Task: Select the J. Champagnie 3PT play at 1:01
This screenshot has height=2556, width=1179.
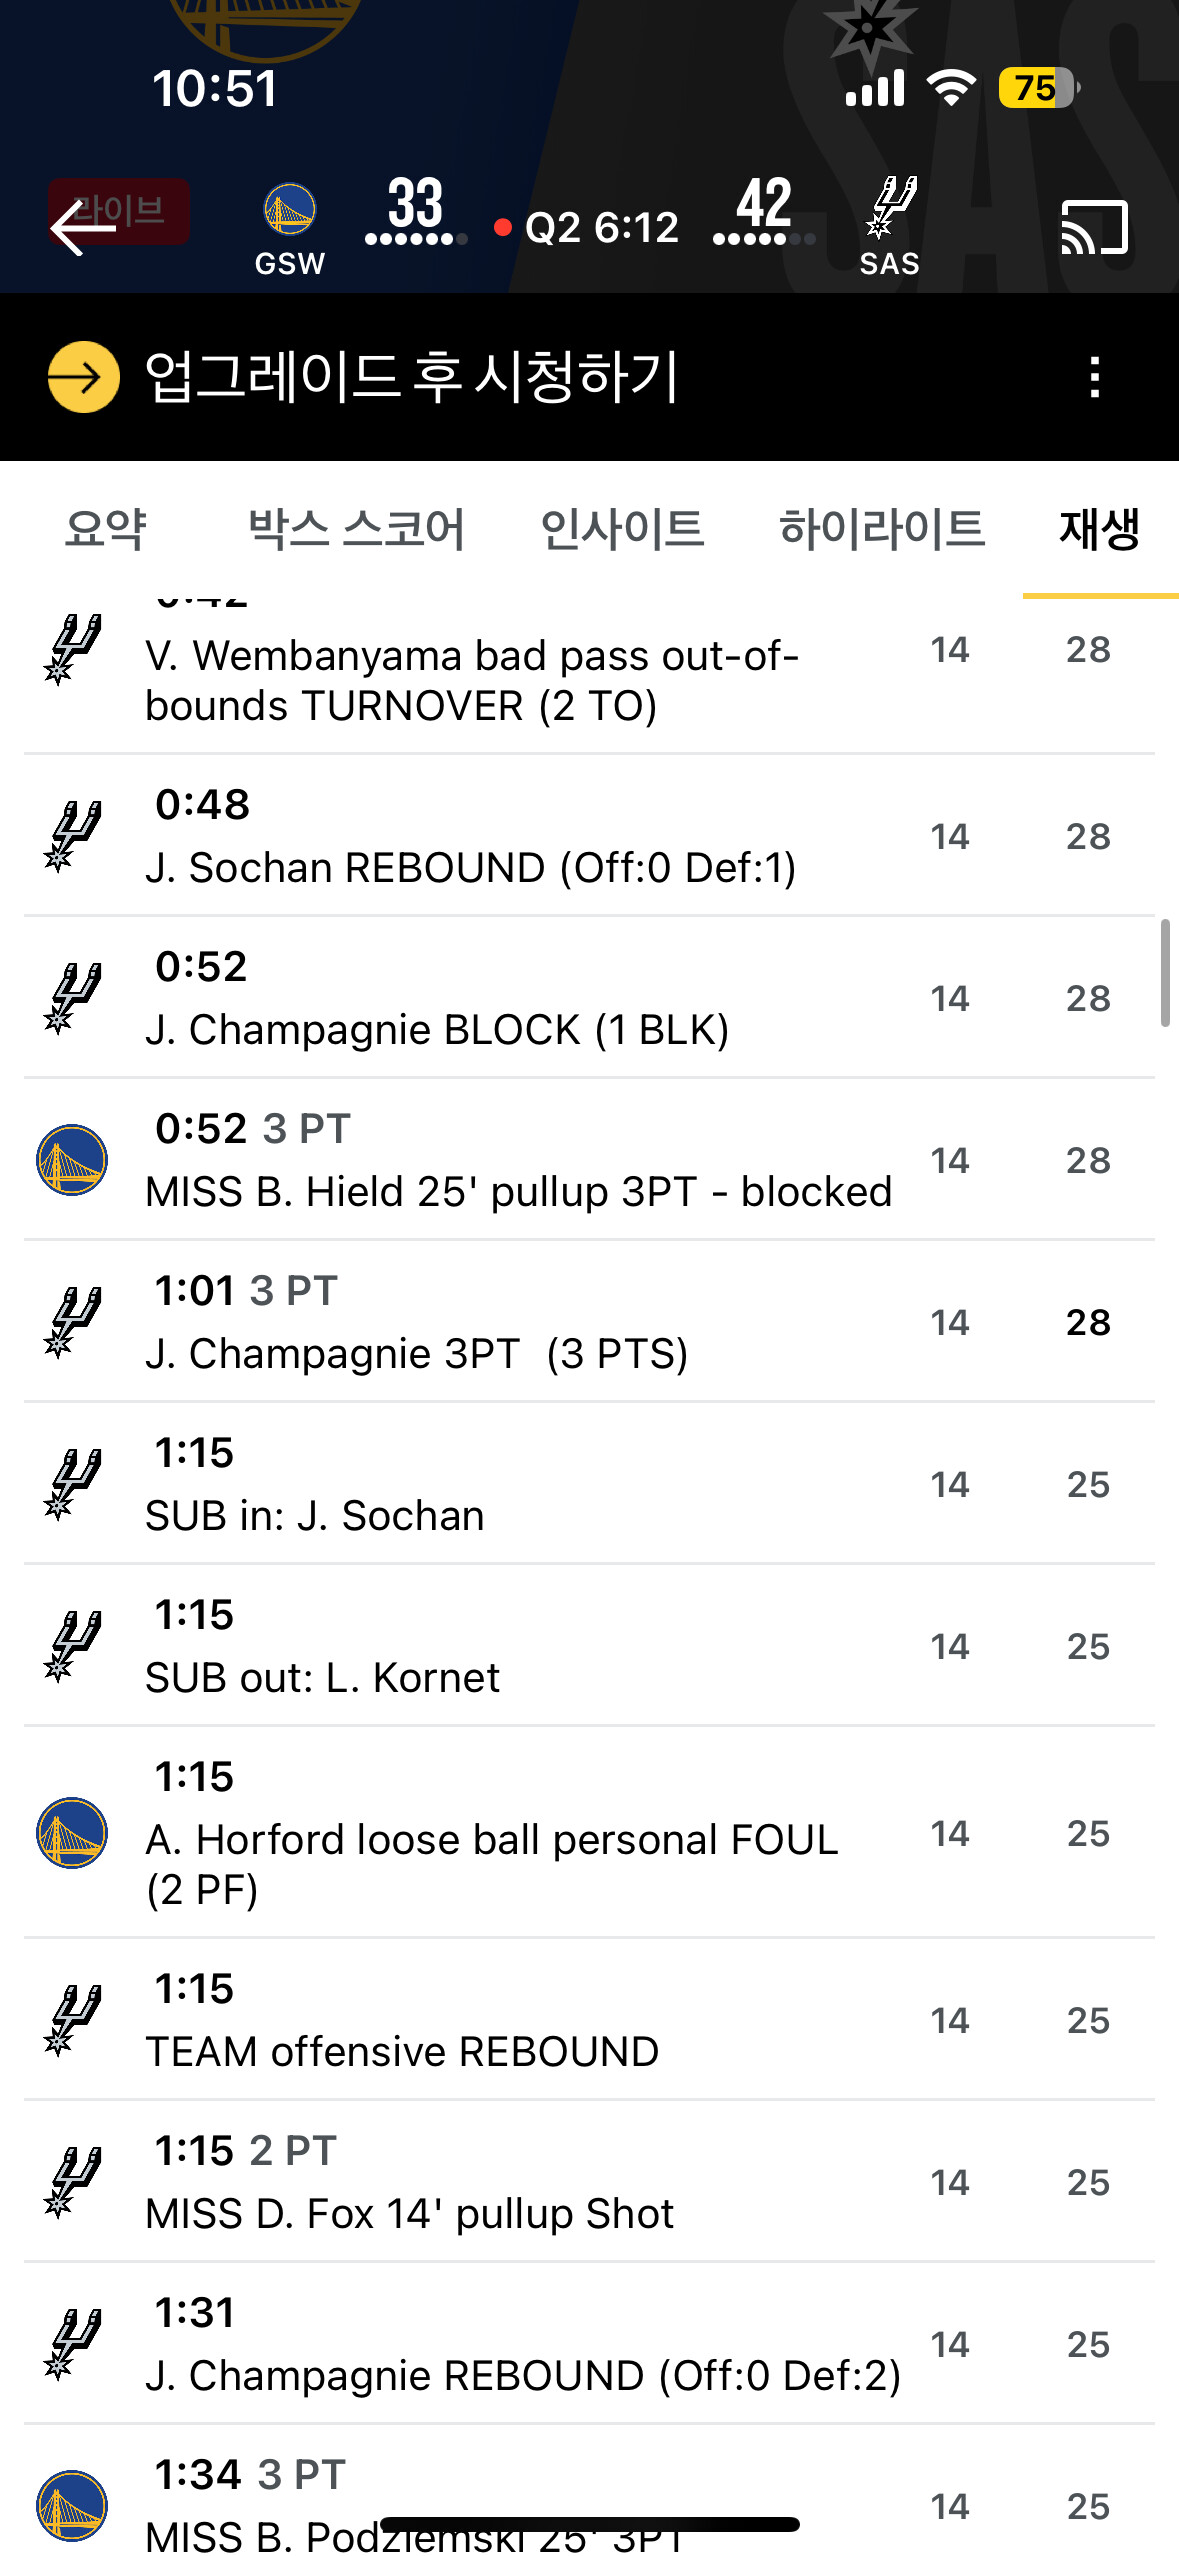Action: click(x=520, y=1322)
